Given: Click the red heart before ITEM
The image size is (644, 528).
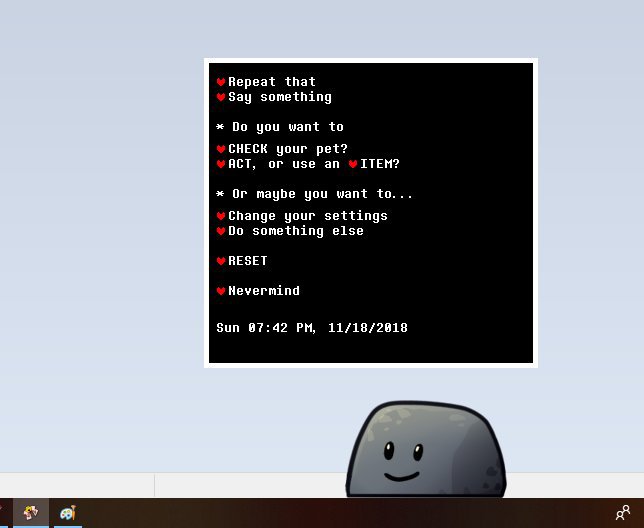Looking at the screenshot, I should 353,164.
